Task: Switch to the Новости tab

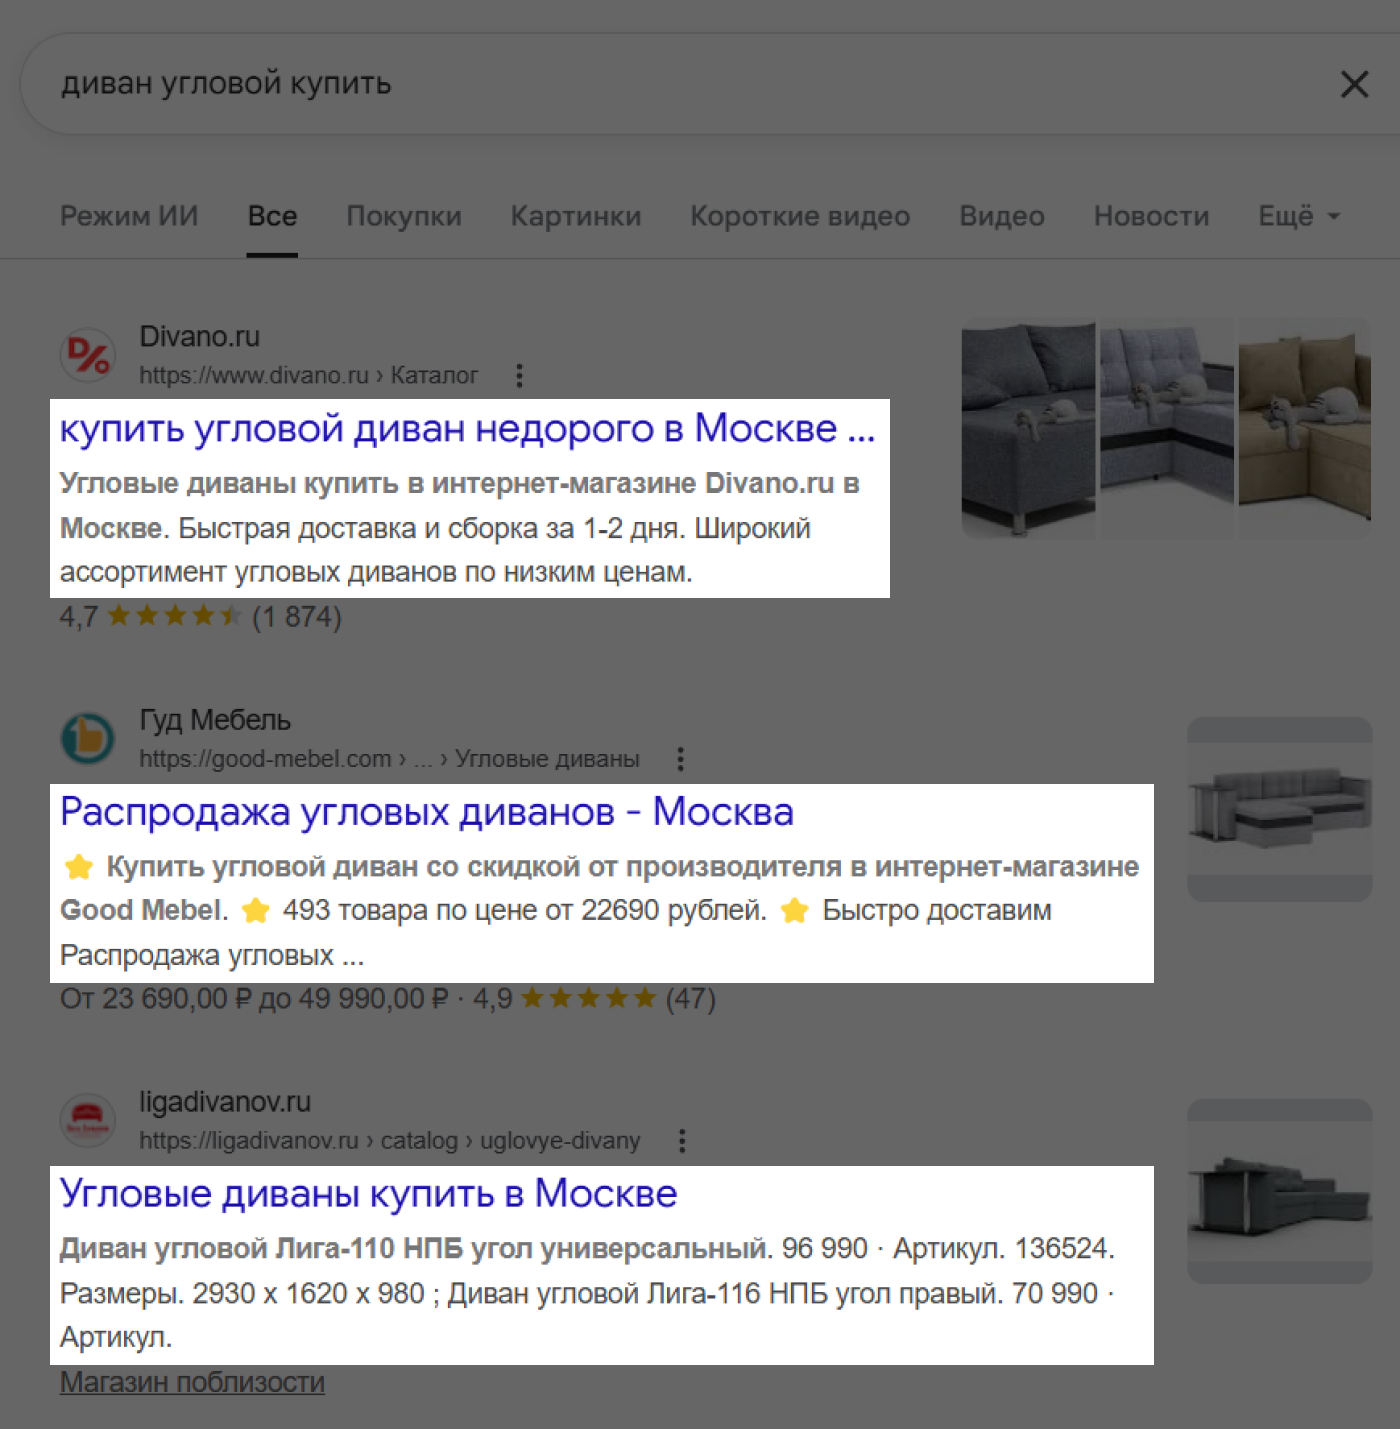Action: (1151, 216)
